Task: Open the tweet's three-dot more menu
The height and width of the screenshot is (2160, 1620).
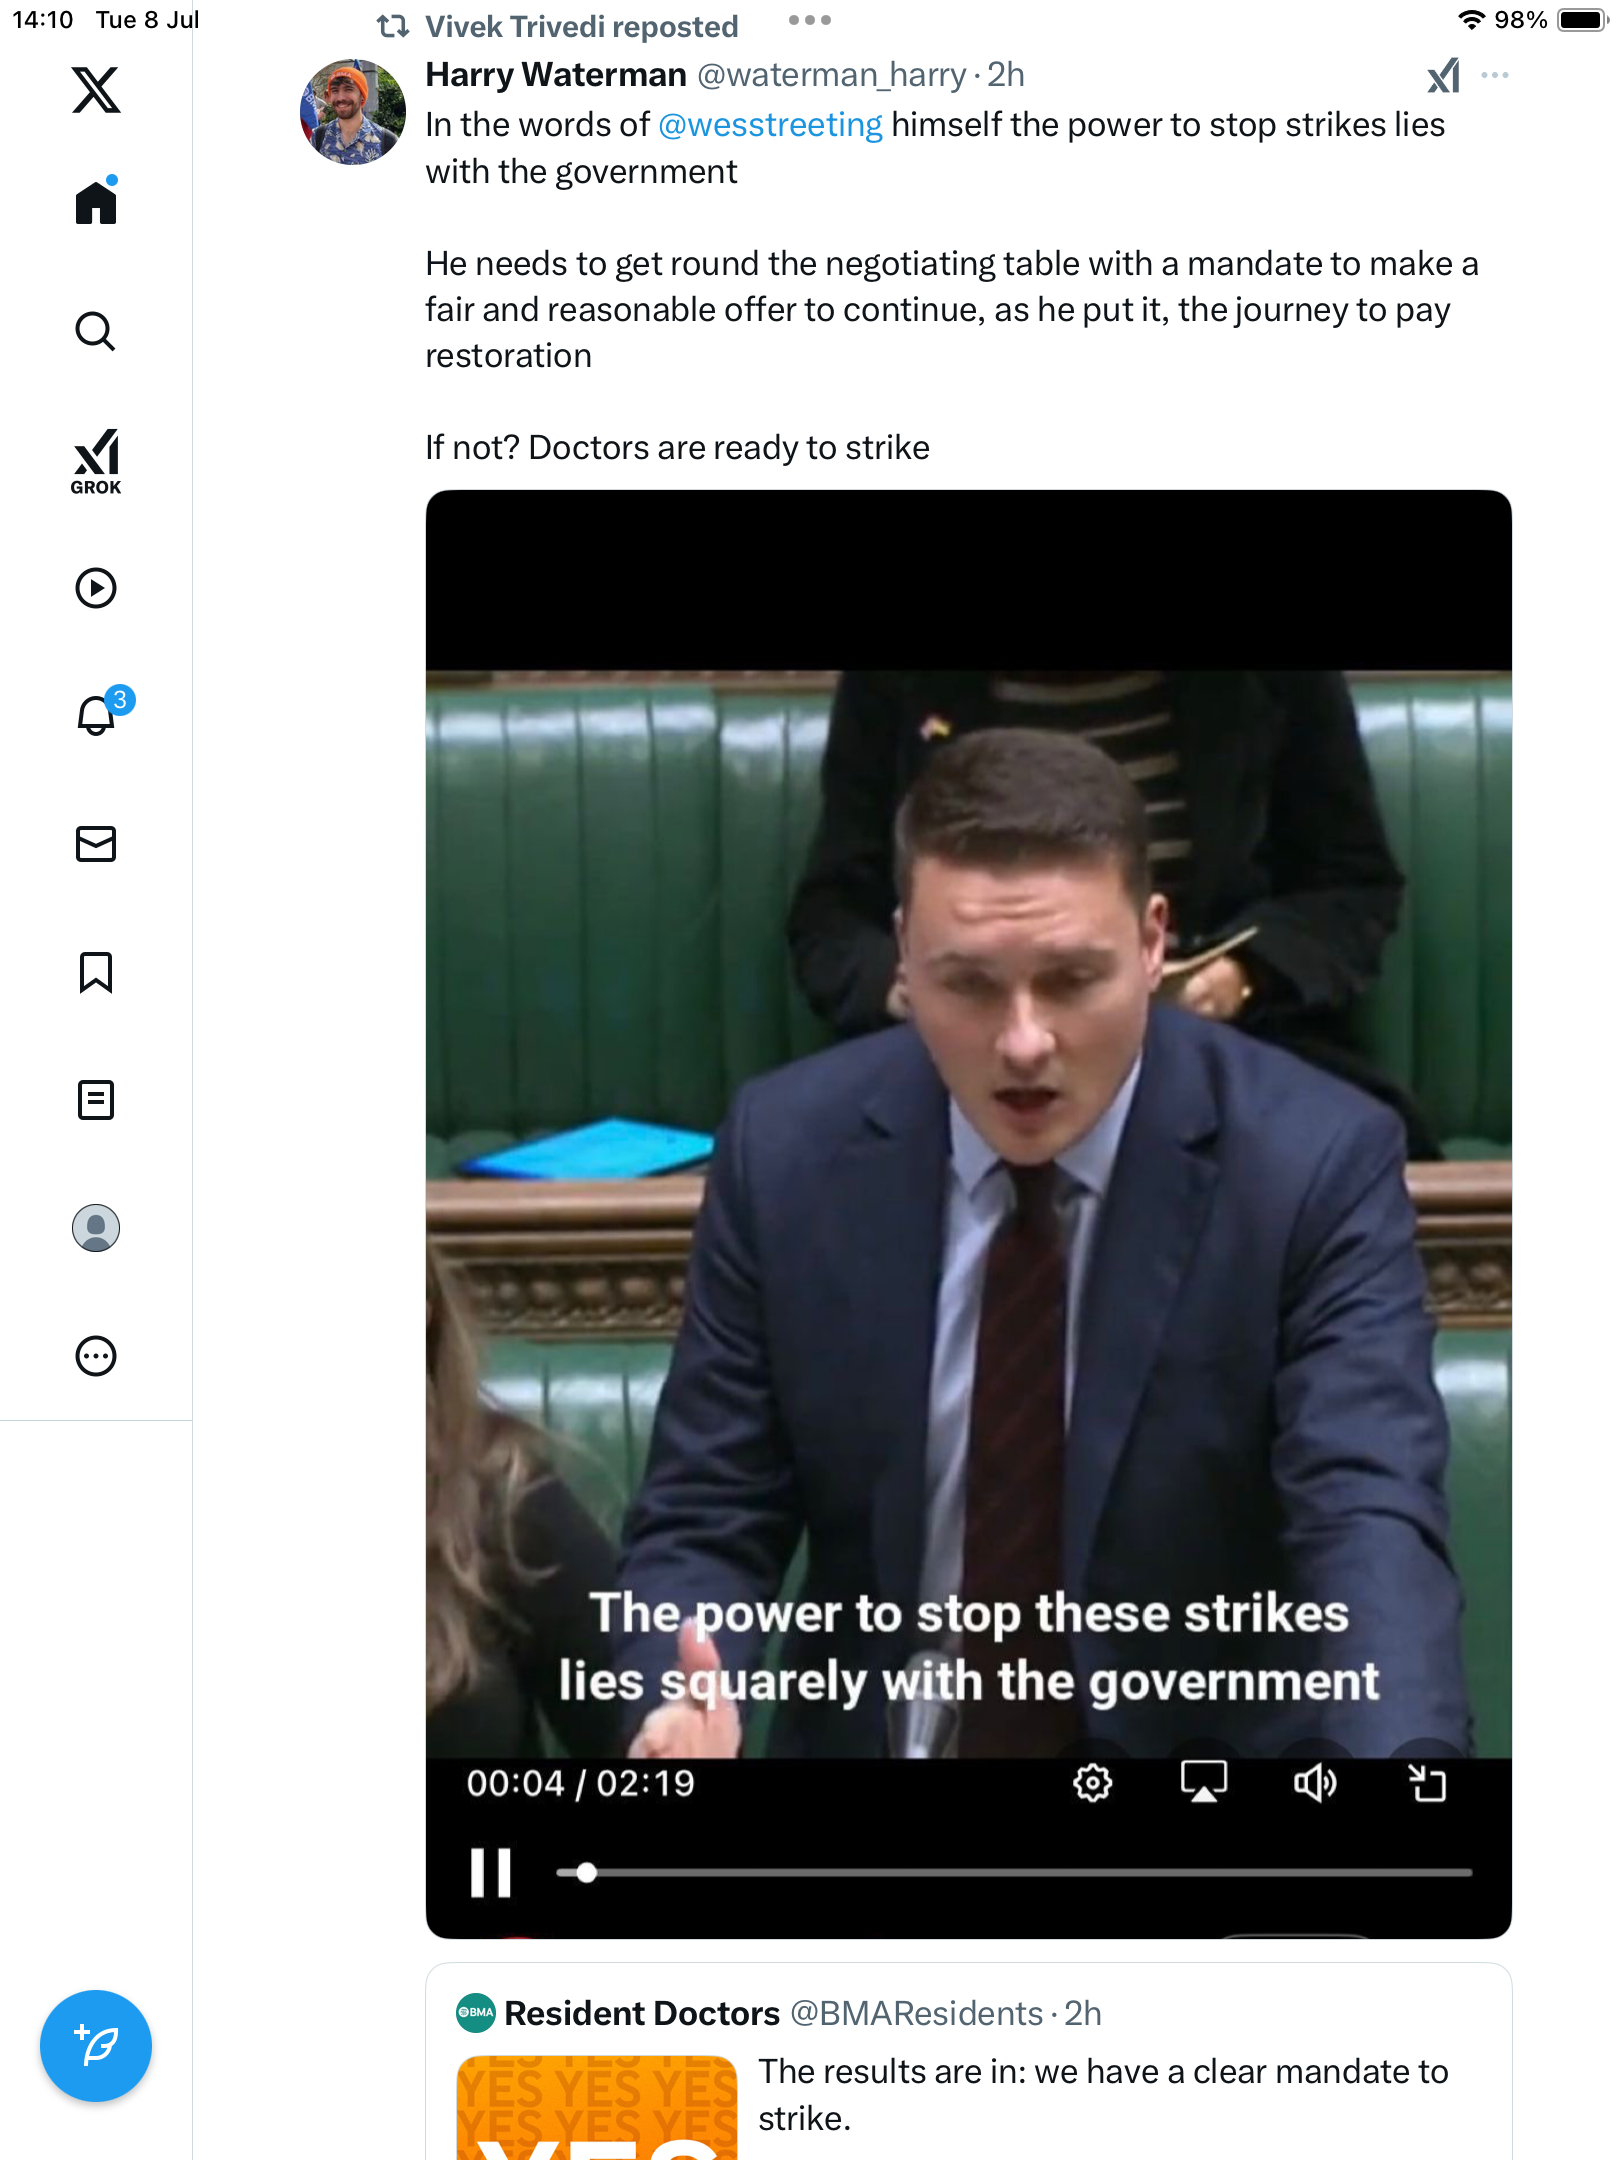Action: 1495,75
